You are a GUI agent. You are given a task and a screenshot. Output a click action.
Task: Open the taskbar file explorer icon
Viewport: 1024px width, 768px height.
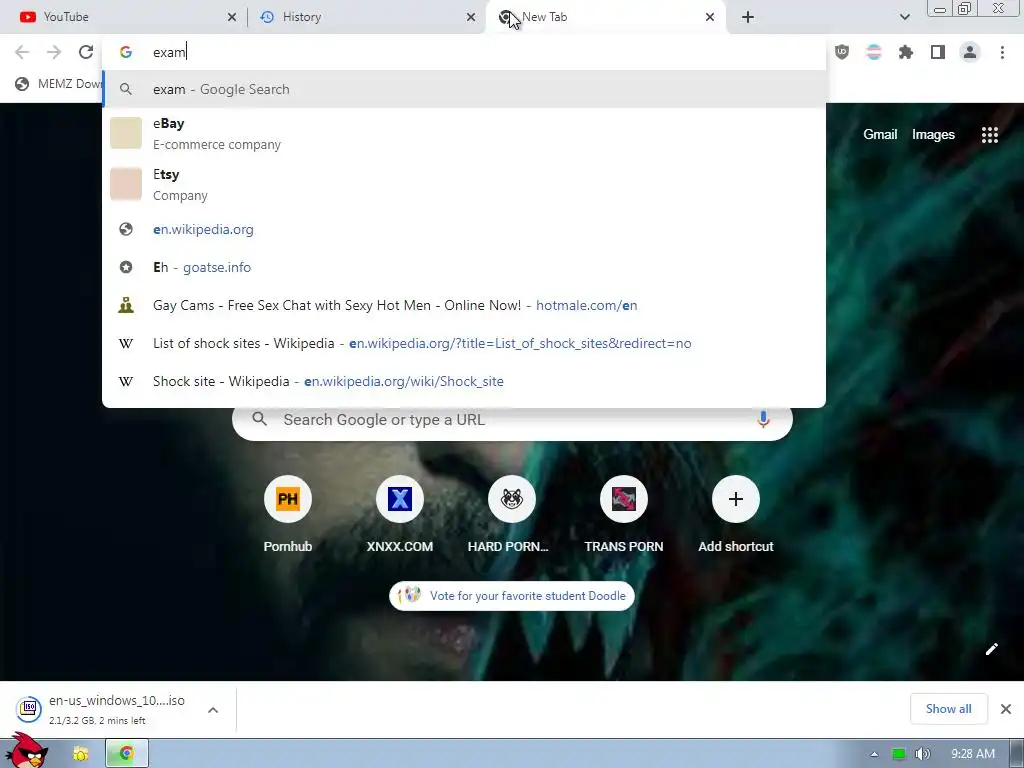point(80,754)
